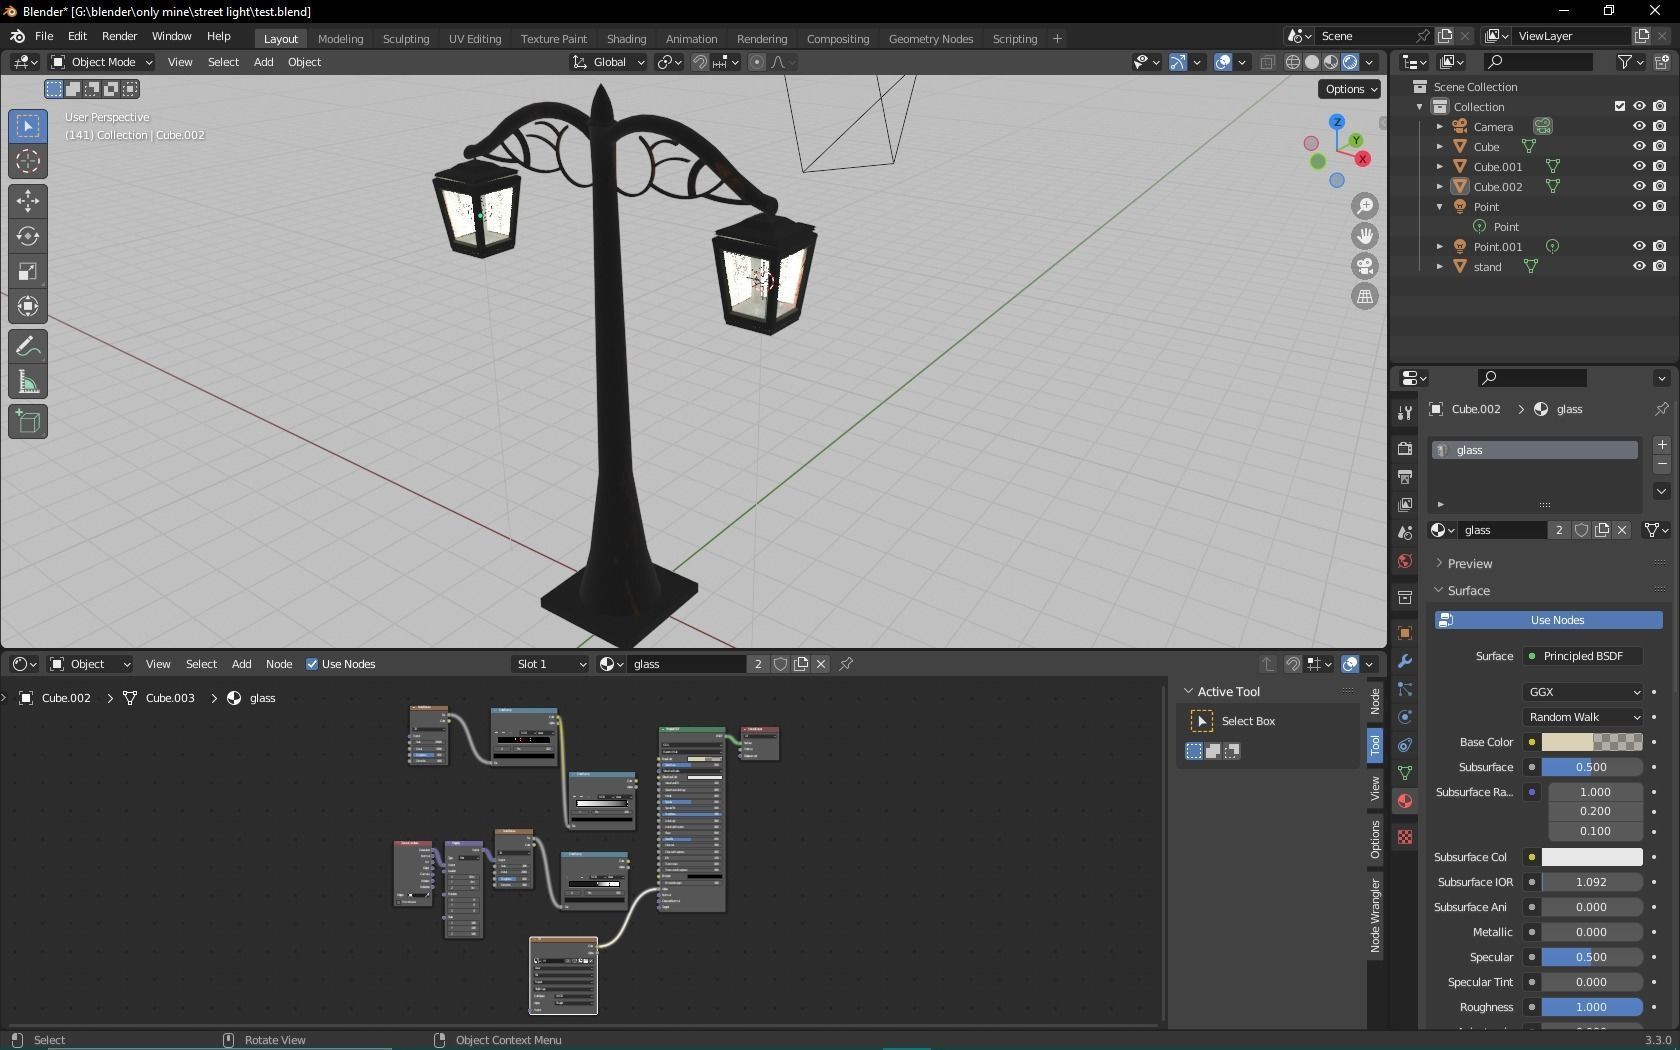Hide Cube.002 in viewport via eye icon
The height and width of the screenshot is (1050, 1680).
[x=1639, y=186]
